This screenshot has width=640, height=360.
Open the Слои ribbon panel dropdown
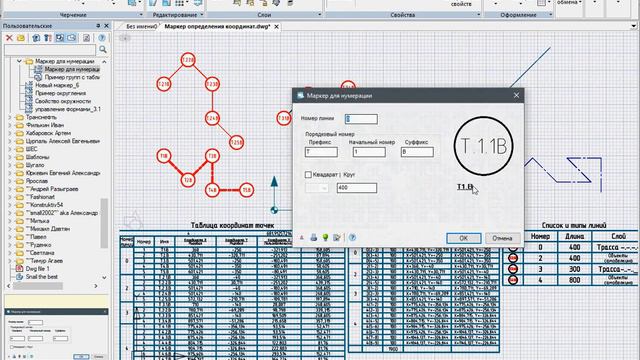pos(320,15)
